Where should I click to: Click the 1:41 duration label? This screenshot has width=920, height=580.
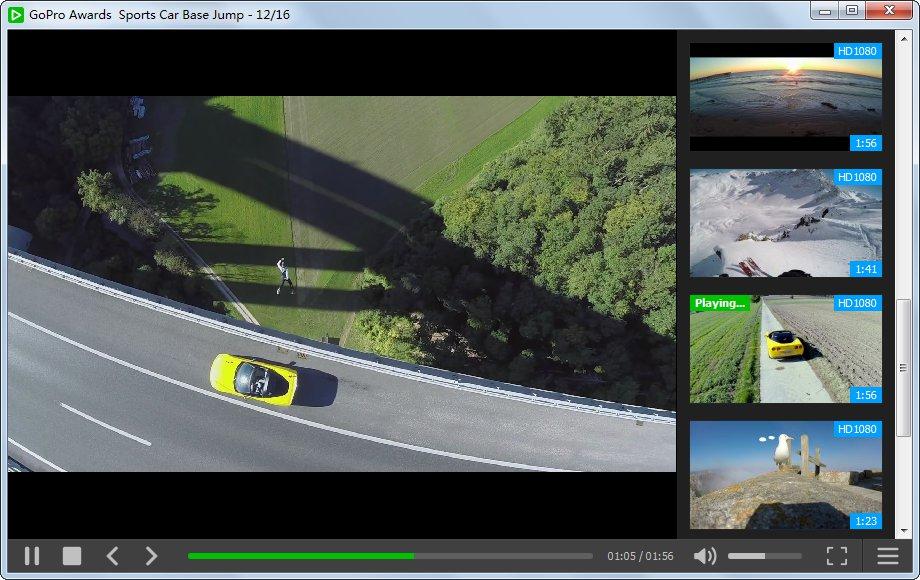865,269
